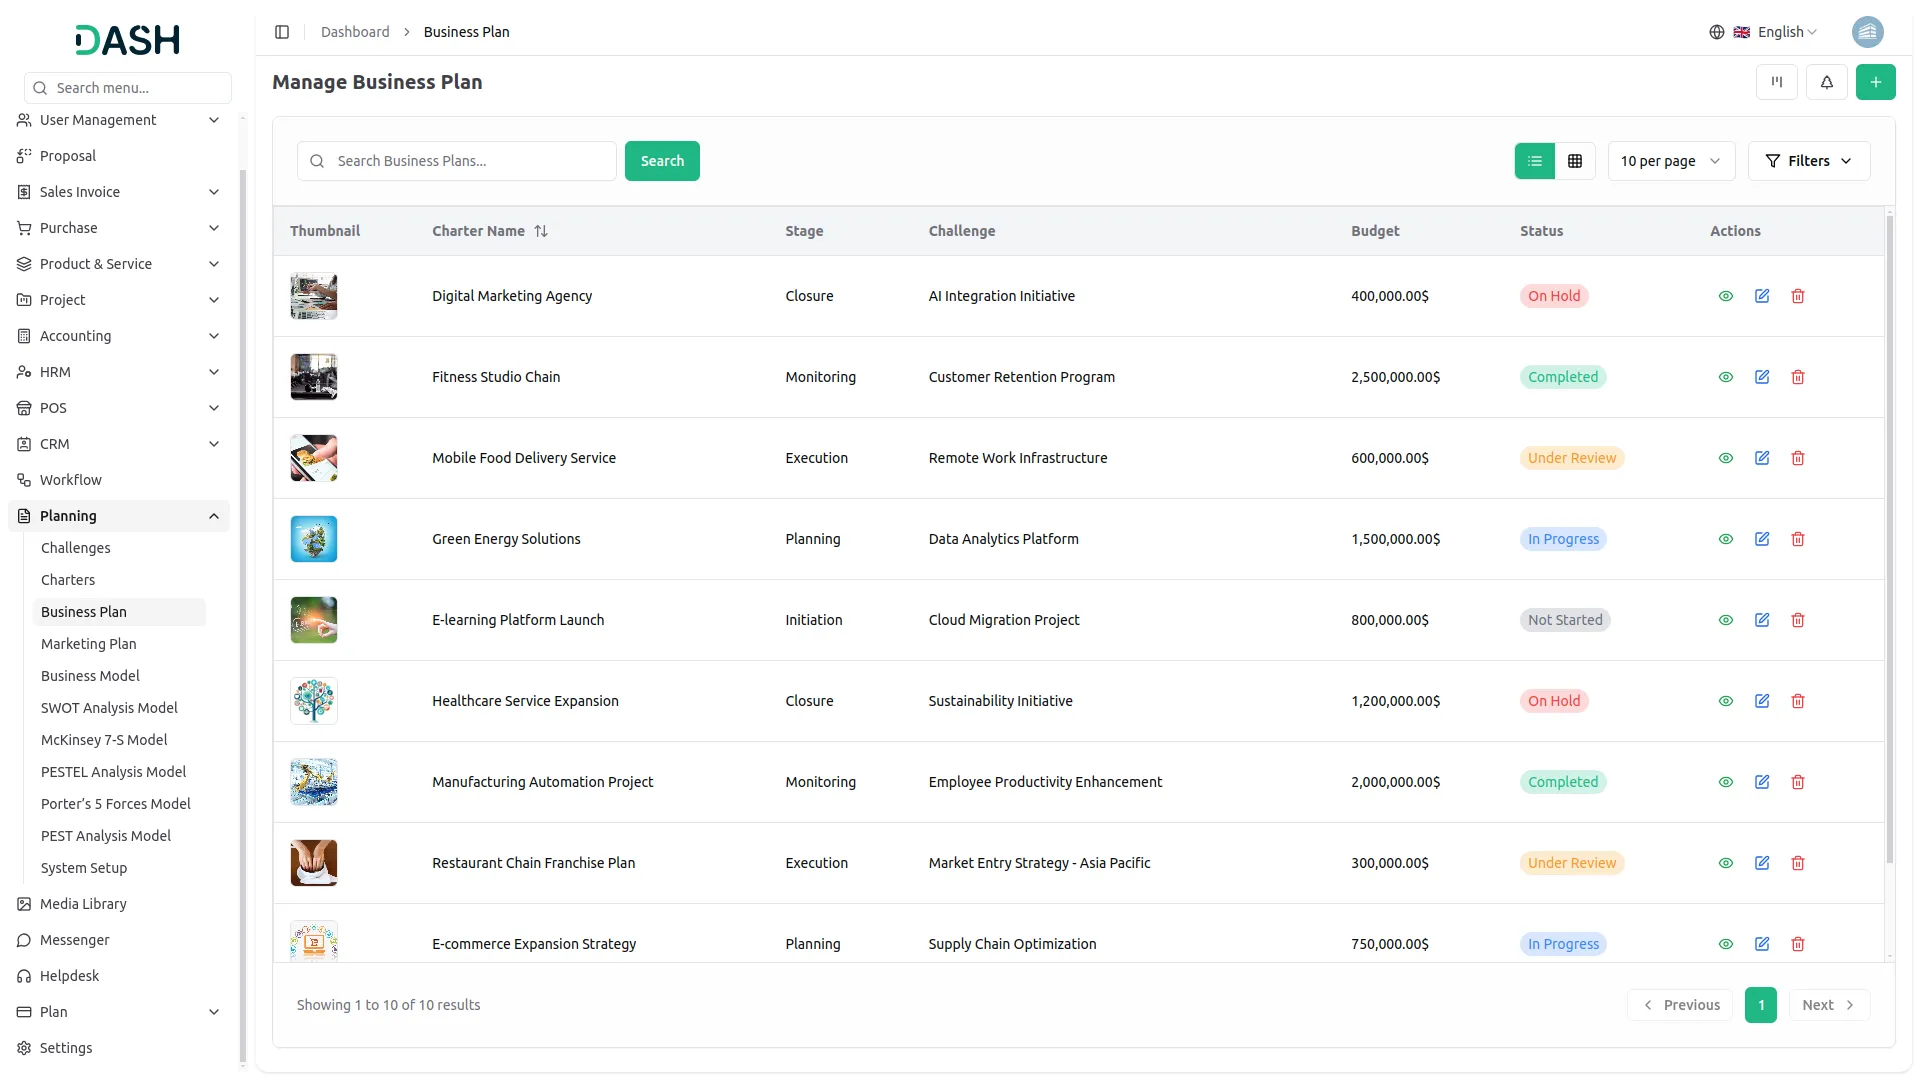Delete the Digital Marketing Agency plan

point(1797,296)
